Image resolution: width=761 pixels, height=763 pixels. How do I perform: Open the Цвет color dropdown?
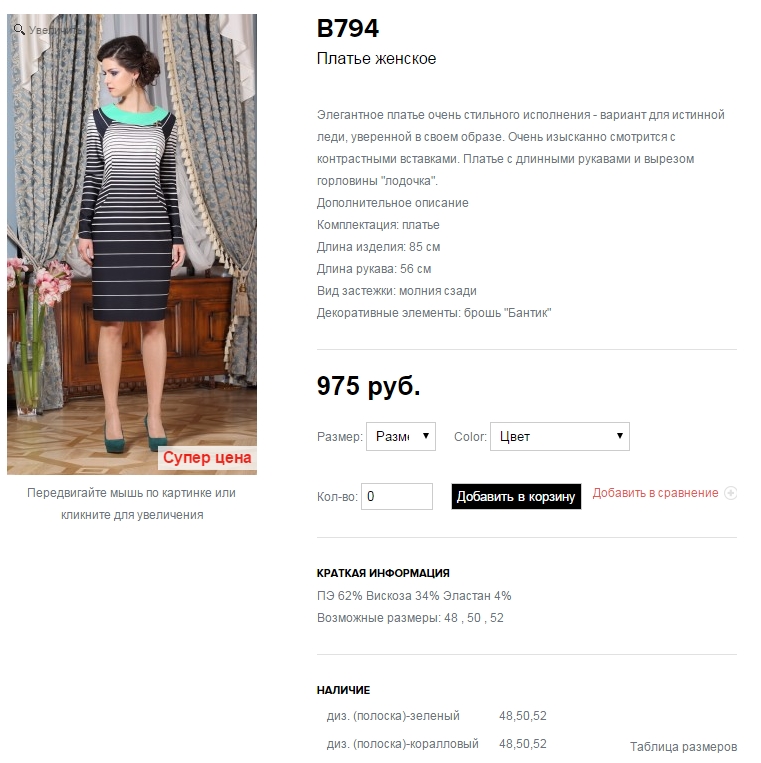(x=560, y=436)
